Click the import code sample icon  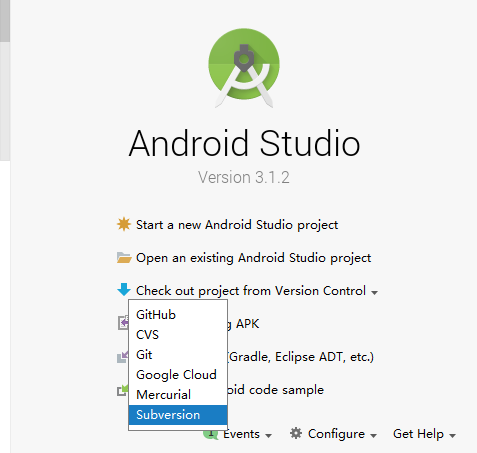pos(122,390)
